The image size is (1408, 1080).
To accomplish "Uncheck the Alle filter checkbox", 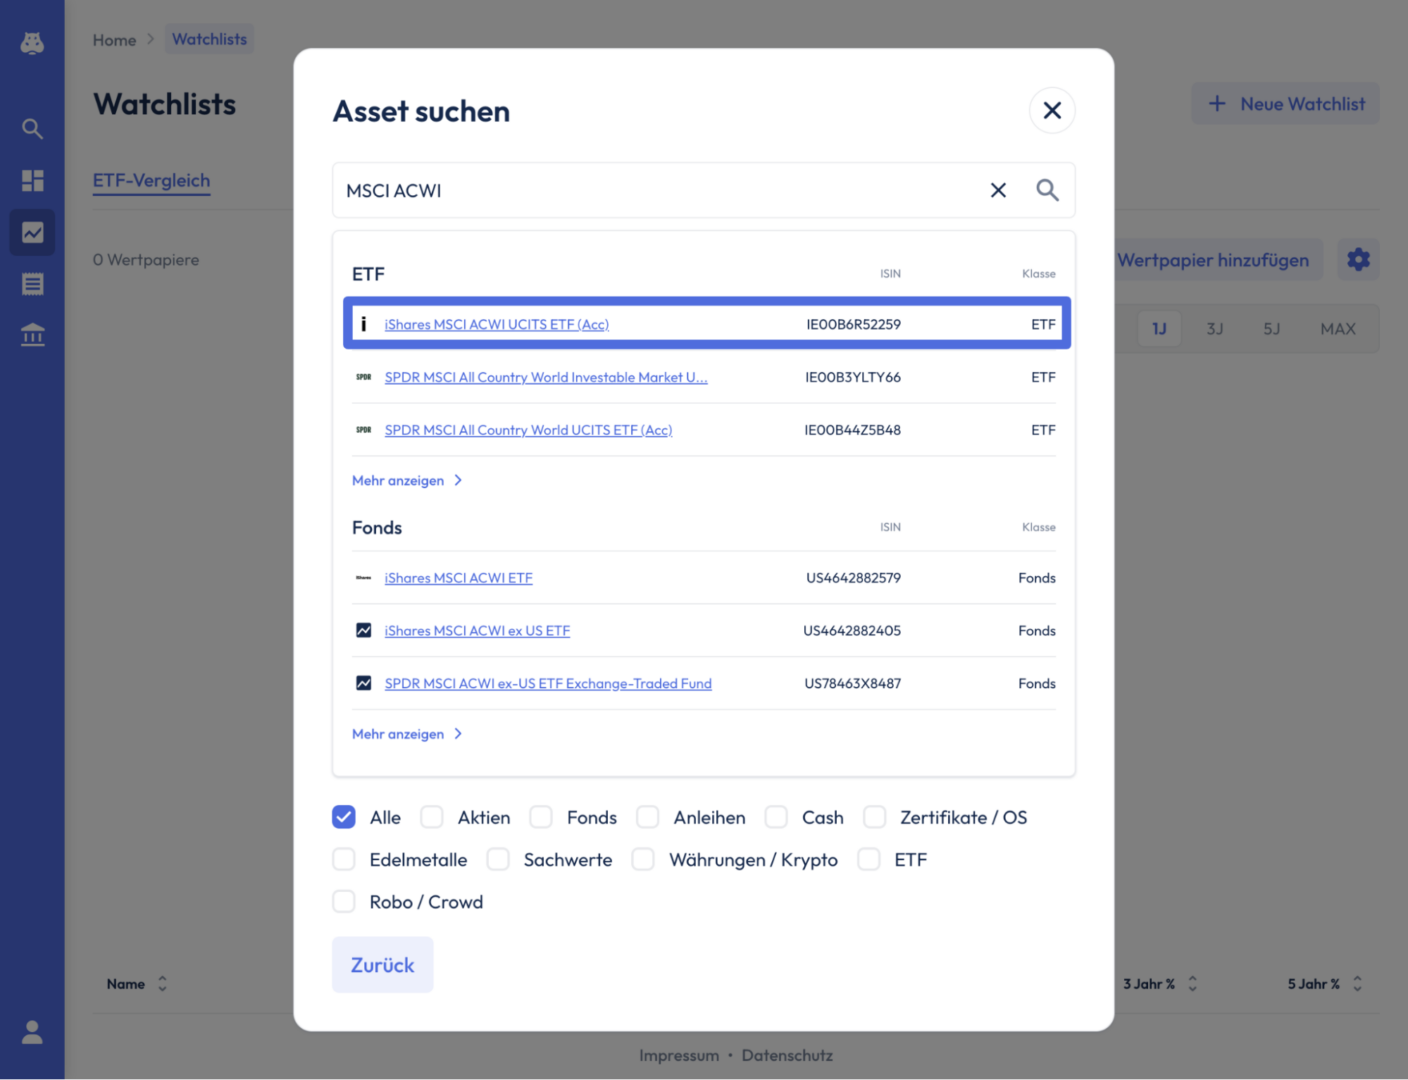I will tap(344, 817).
